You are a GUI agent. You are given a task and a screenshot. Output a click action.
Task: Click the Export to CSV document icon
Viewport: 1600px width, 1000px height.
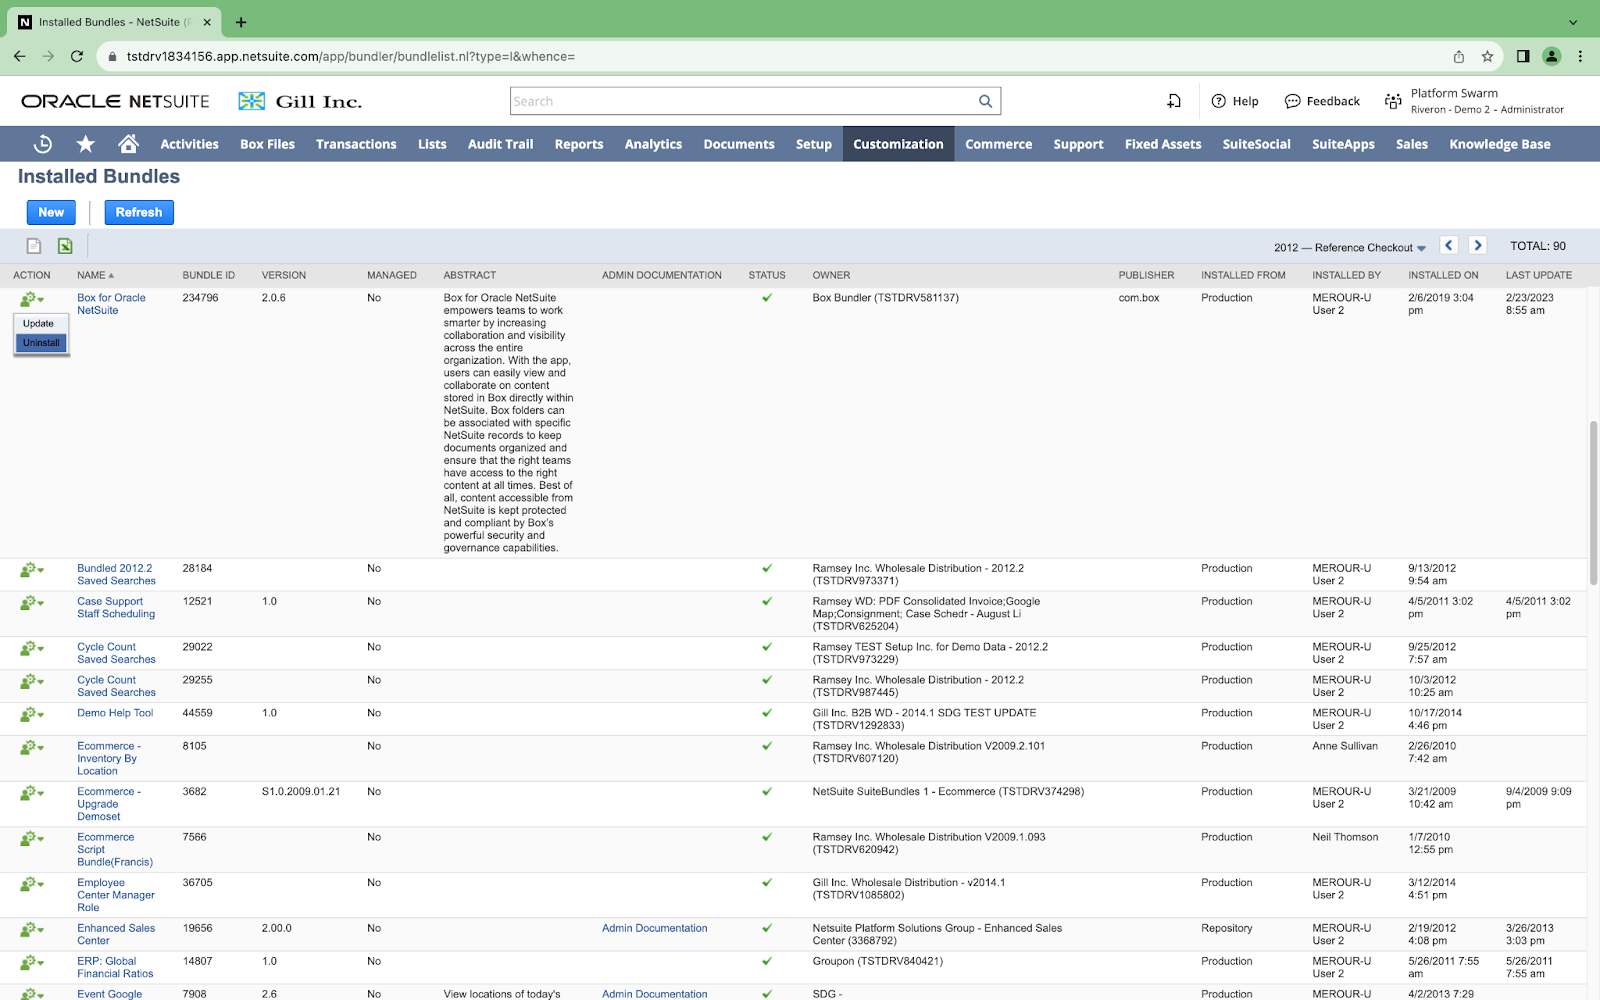[34, 246]
